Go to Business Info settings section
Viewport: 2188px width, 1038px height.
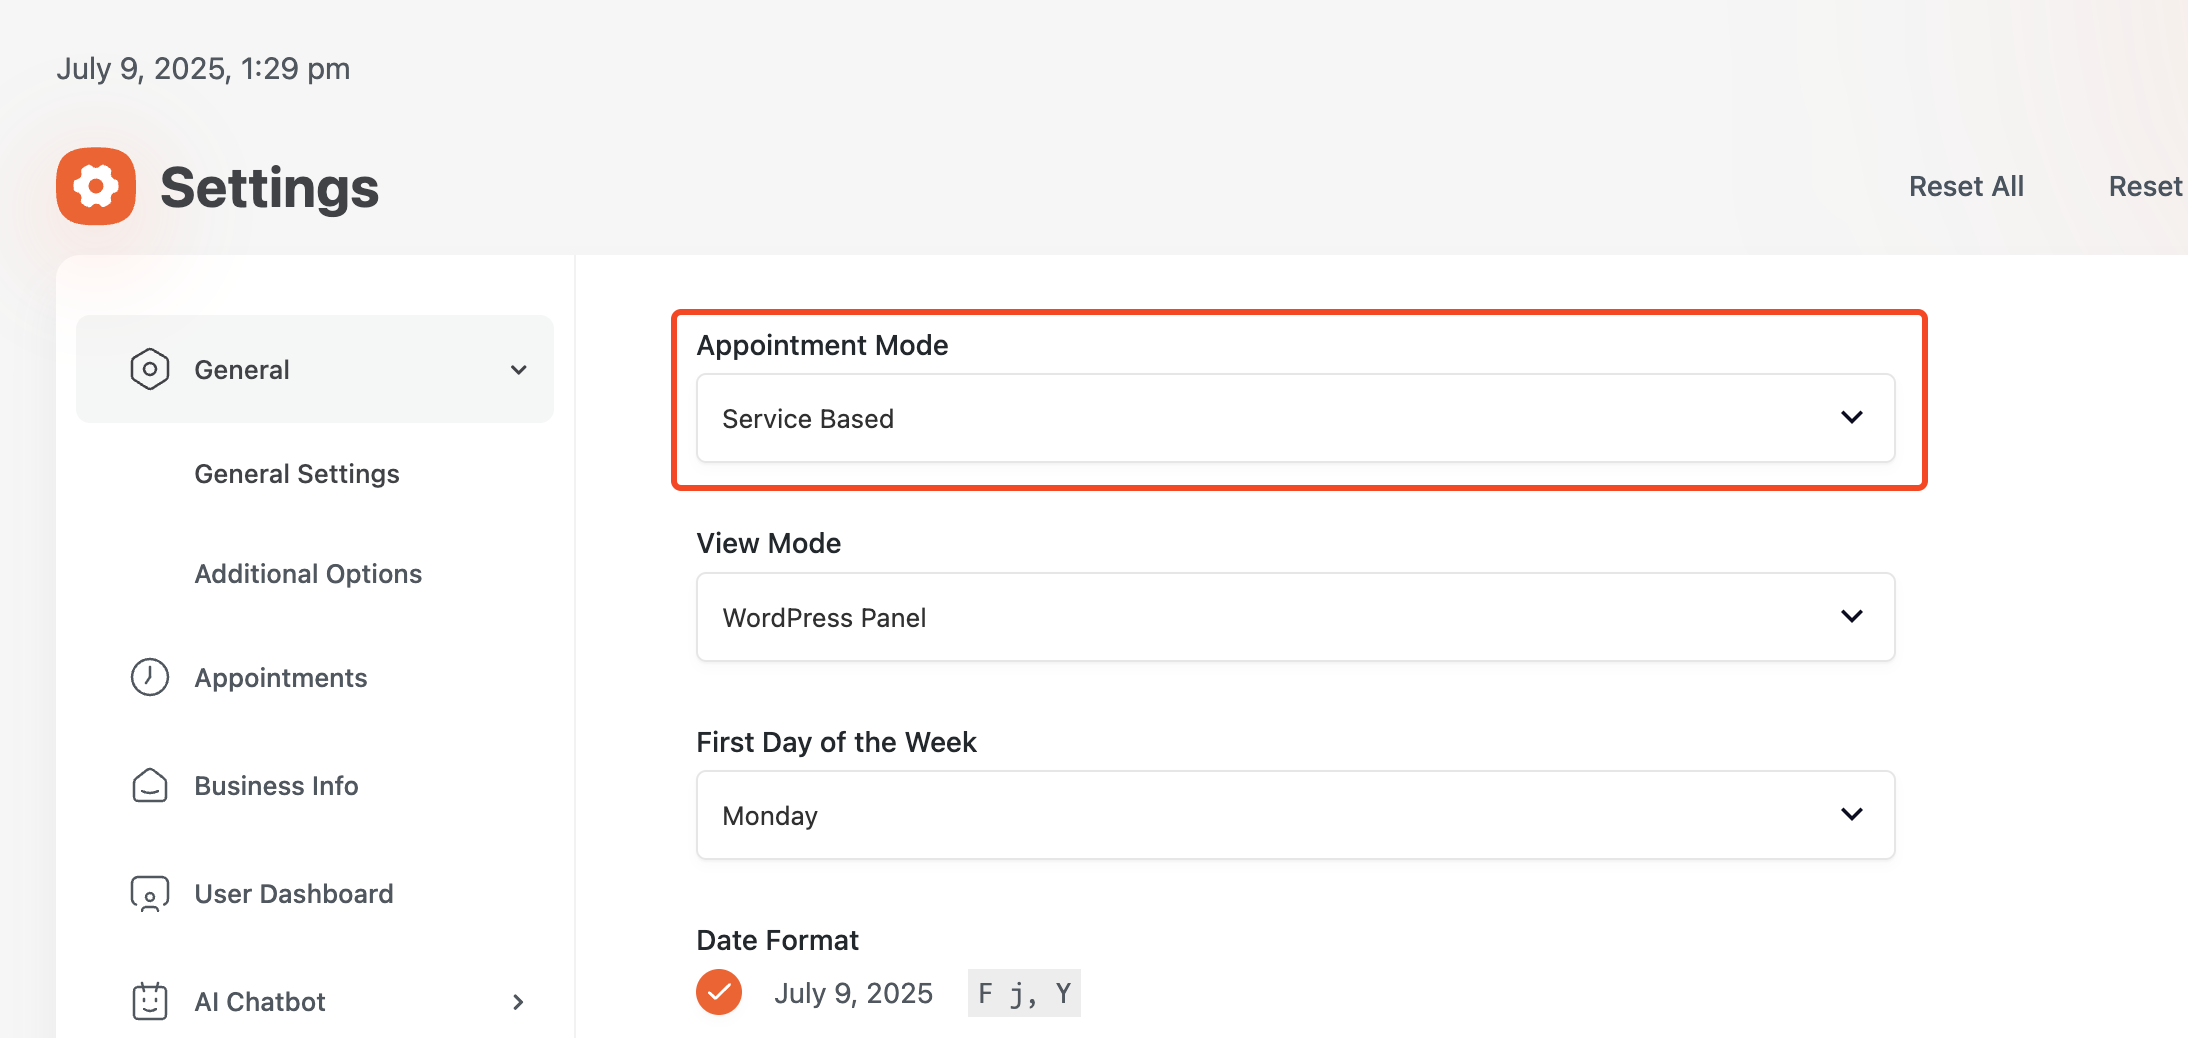point(276,786)
